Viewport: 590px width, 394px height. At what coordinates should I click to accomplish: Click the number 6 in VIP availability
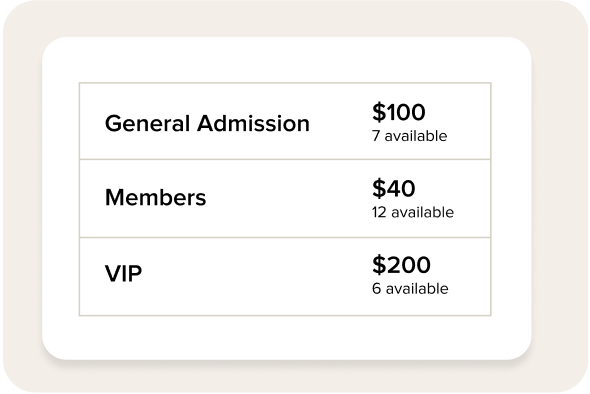tap(377, 289)
